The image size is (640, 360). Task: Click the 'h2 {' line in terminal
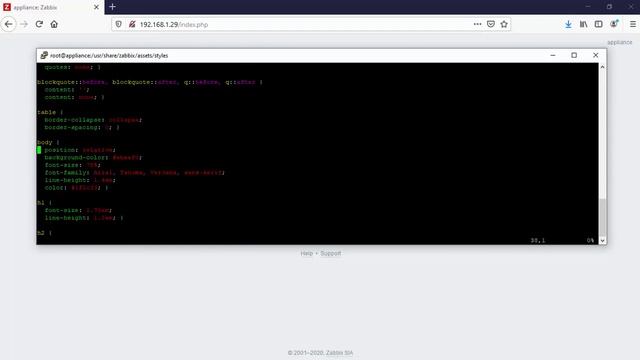point(44,233)
